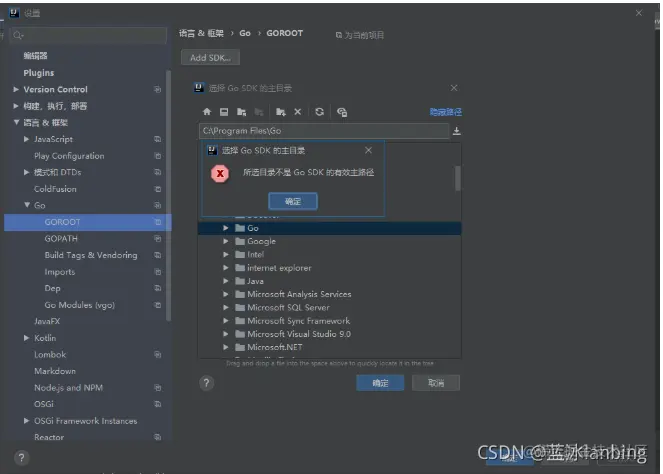Click the Add SDK... button
Screen dimensions: 663x474
tap(211, 58)
